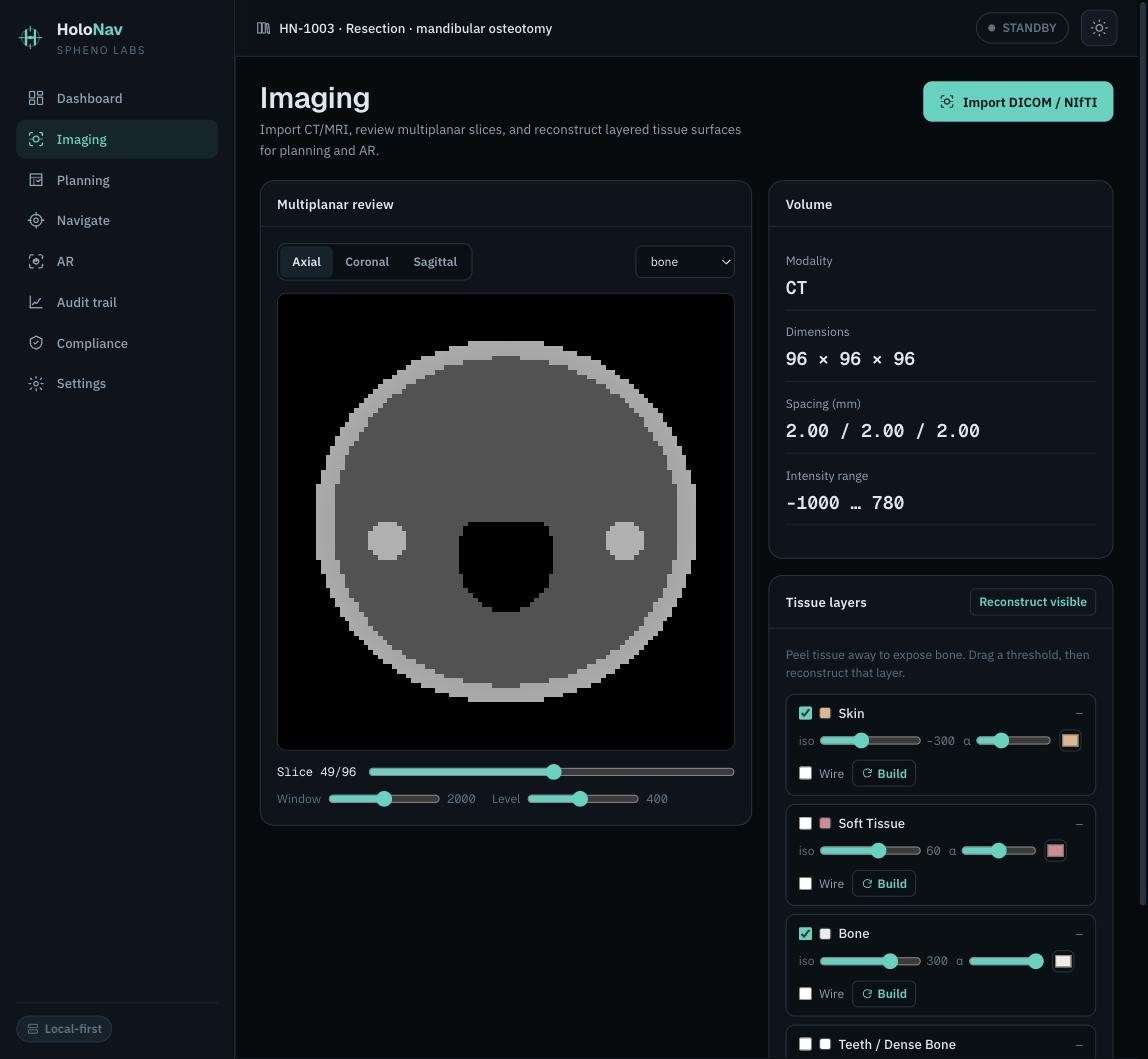
Task: Click the Bone iso threshold slider
Action: click(x=870, y=961)
